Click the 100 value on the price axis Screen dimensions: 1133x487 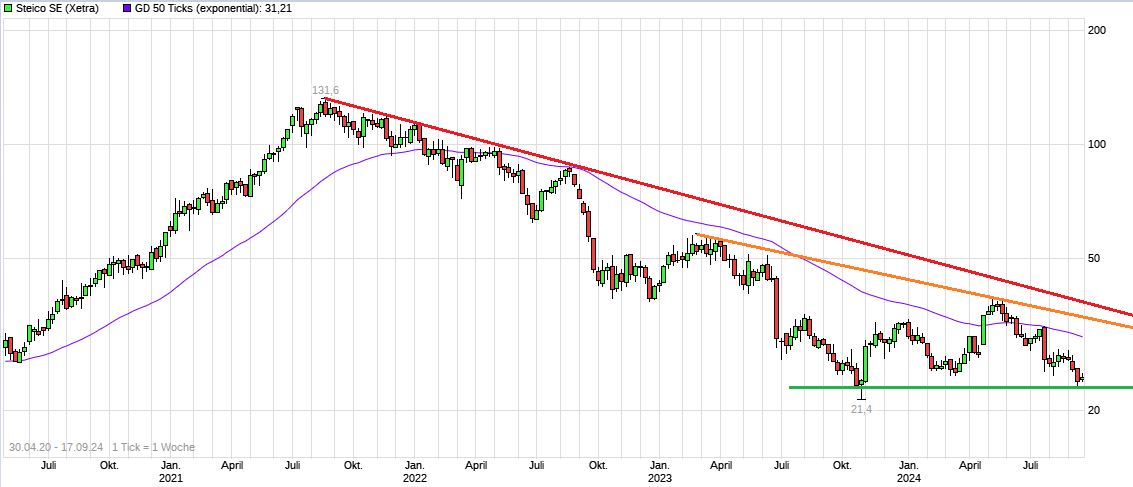1095,145
